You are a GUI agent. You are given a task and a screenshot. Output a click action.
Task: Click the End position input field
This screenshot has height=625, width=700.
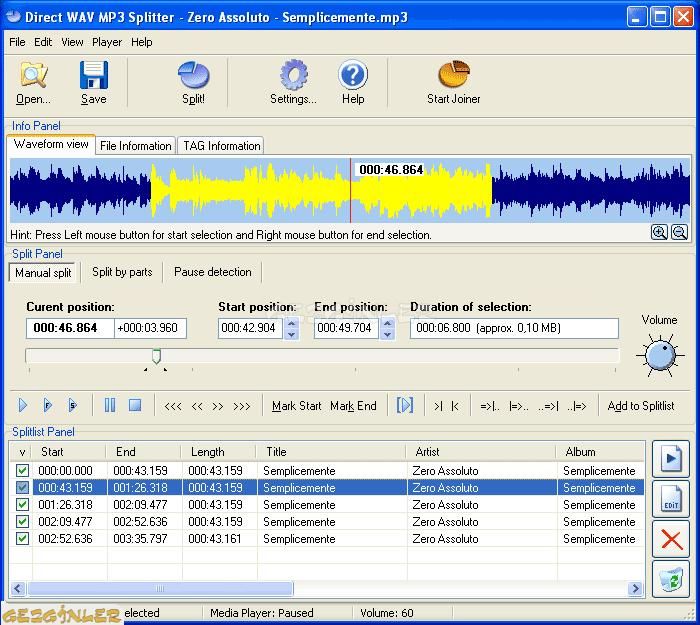346,328
